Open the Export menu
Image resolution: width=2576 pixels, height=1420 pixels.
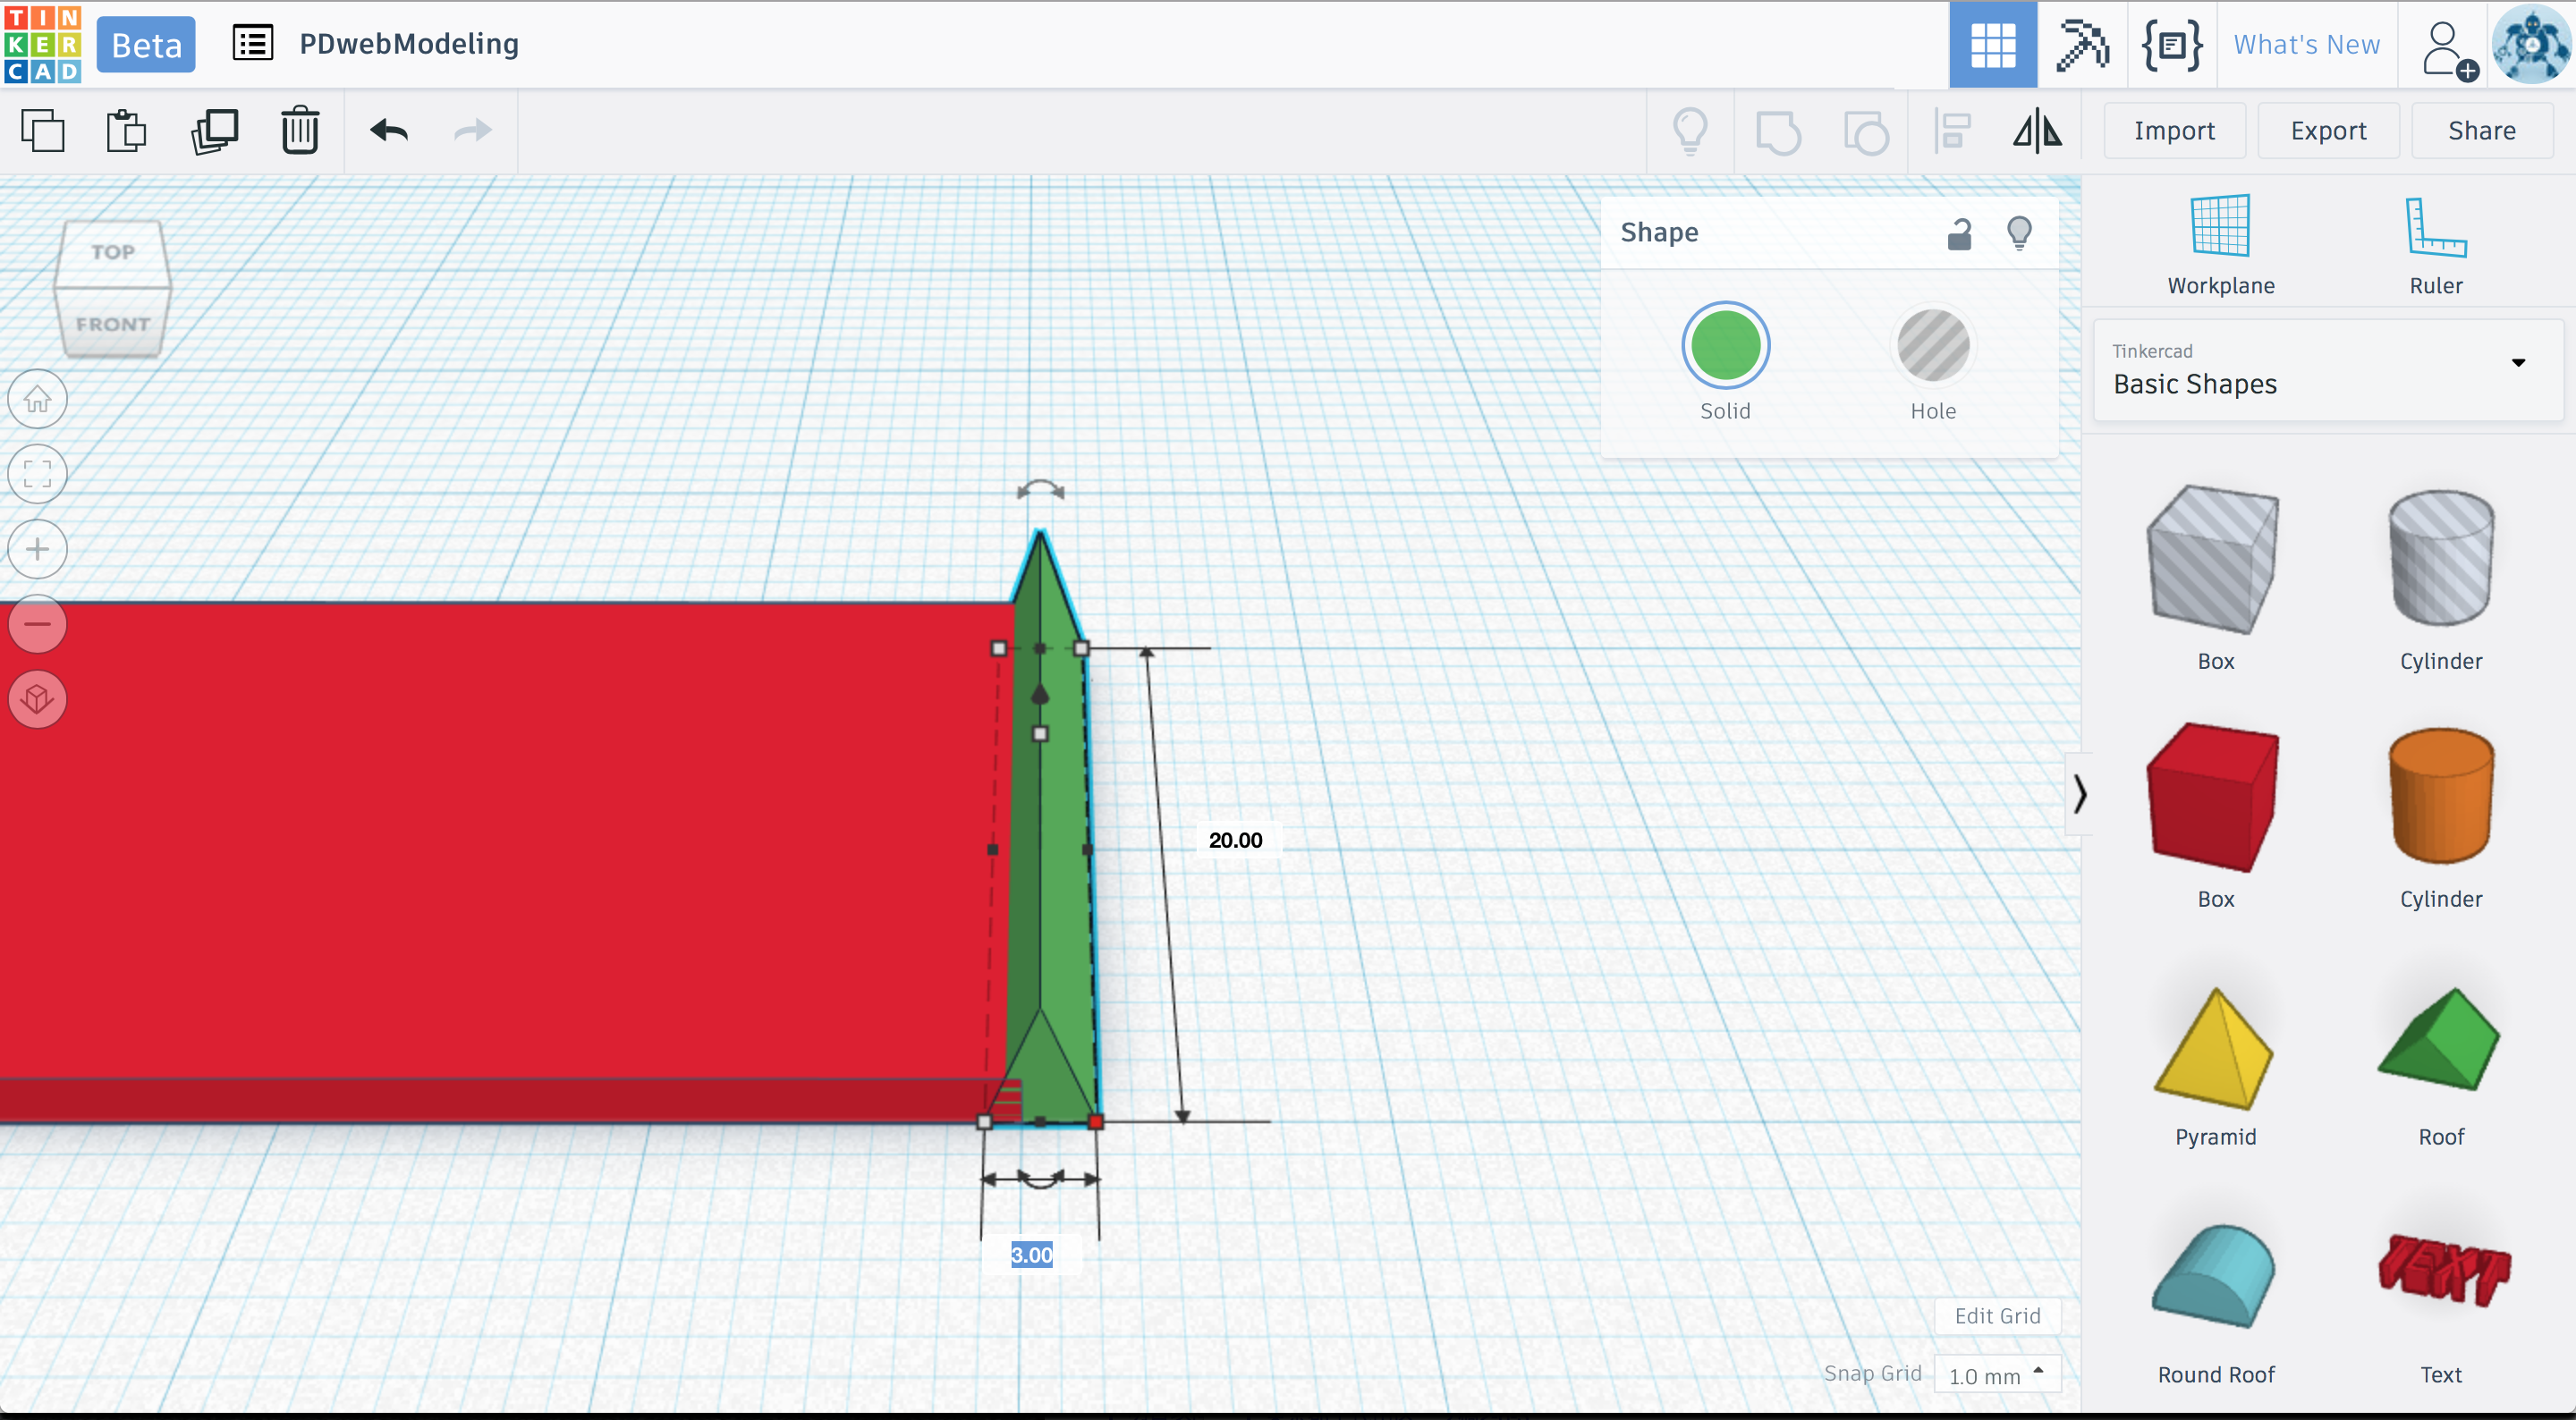pyautogui.click(x=2327, y=131)
